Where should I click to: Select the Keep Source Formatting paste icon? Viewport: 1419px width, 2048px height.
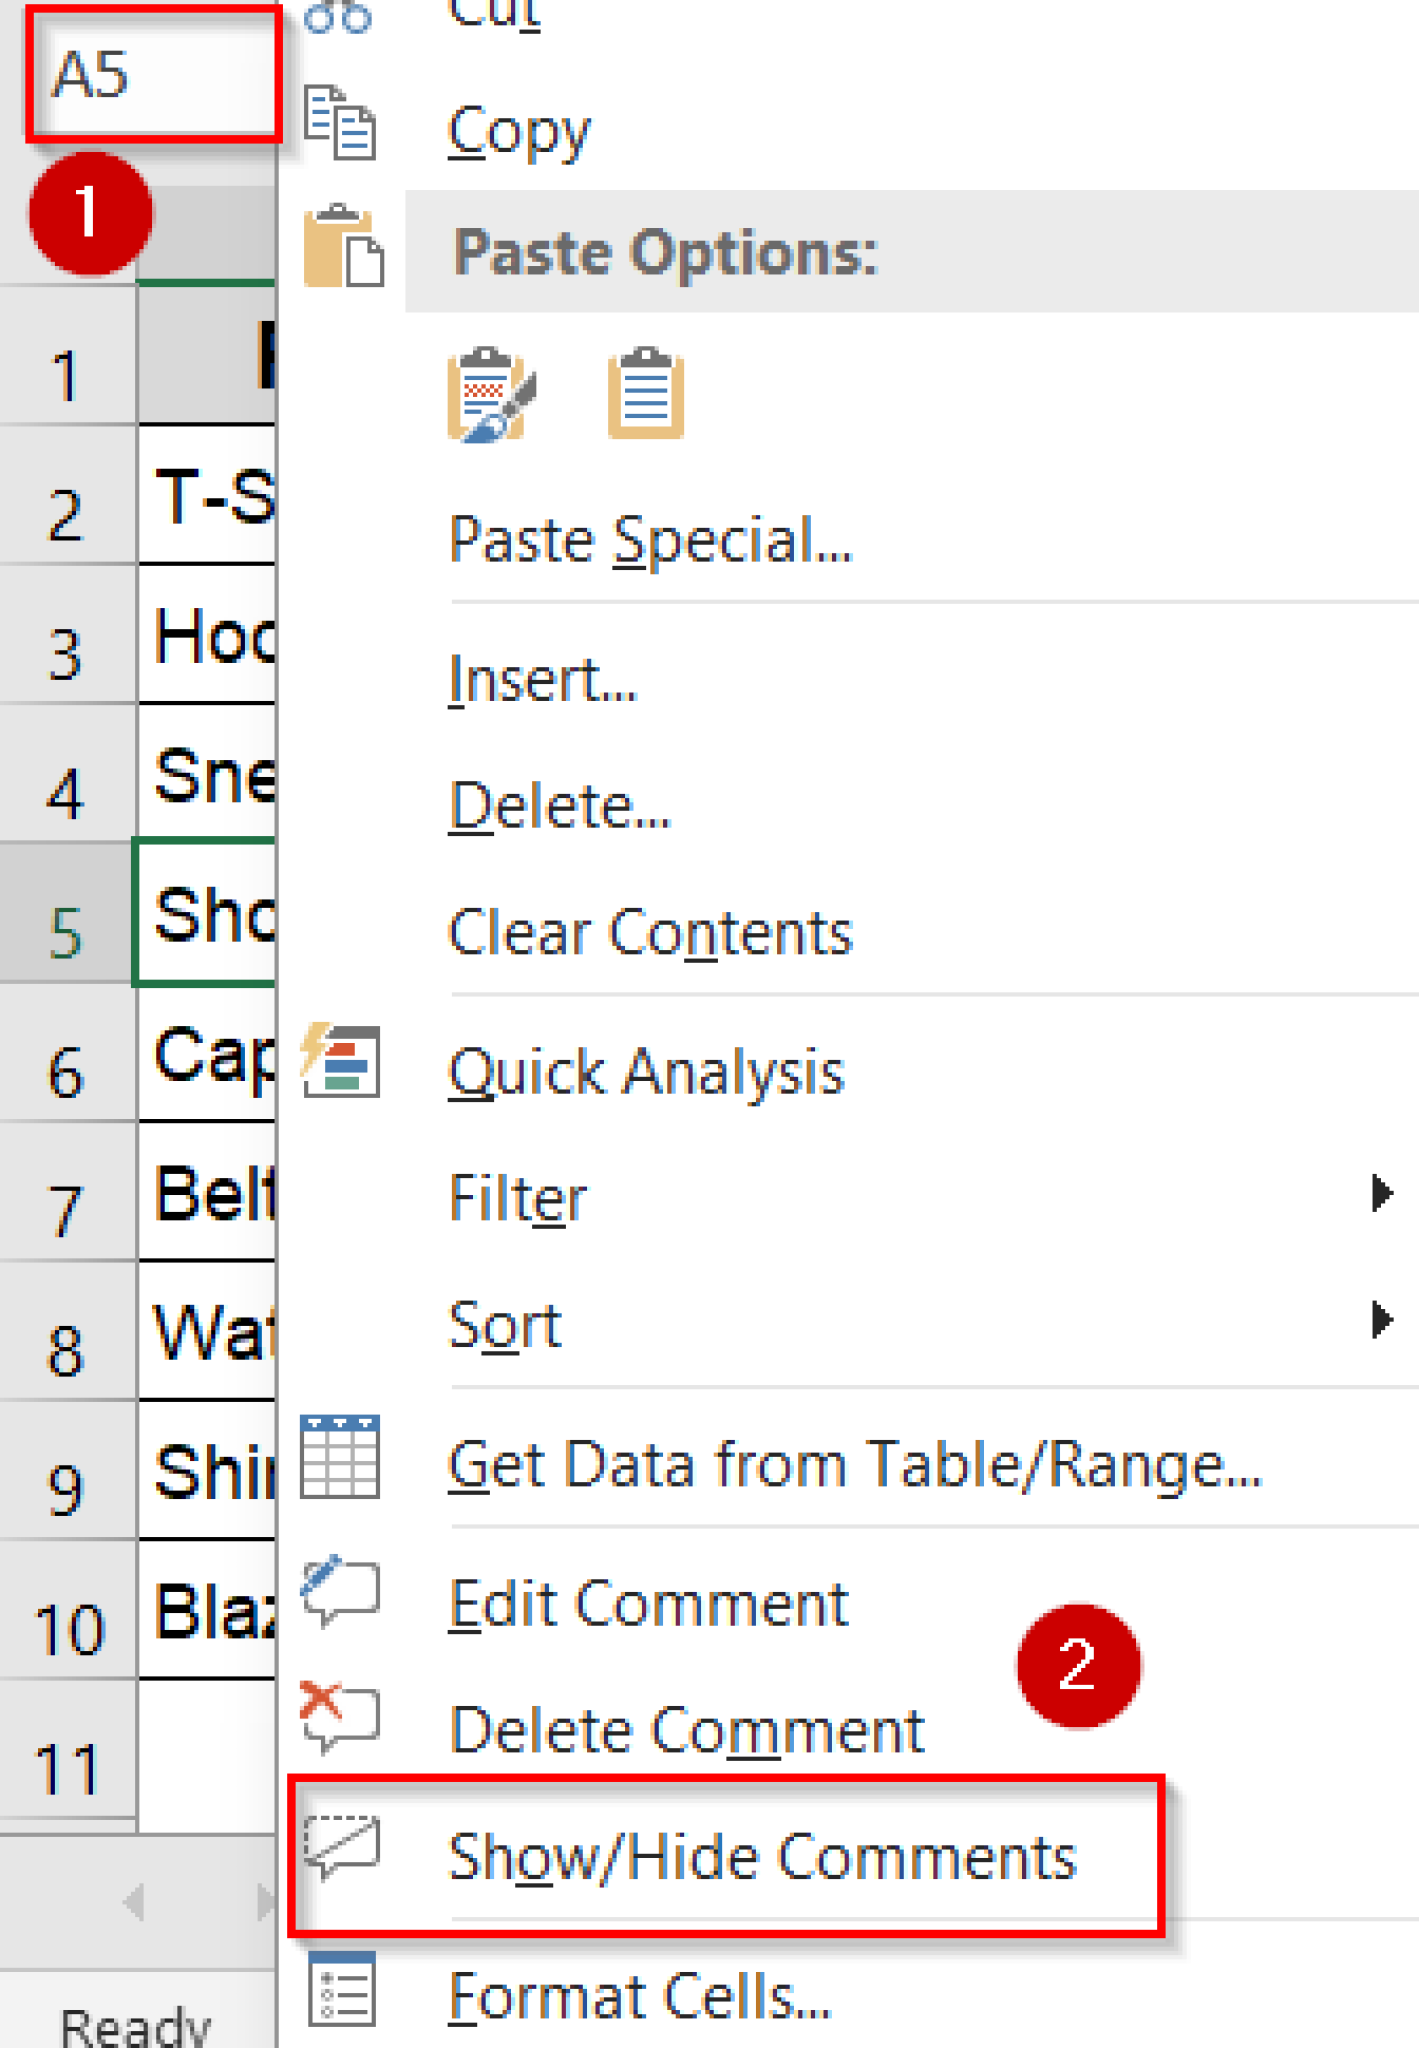point(487,395)
